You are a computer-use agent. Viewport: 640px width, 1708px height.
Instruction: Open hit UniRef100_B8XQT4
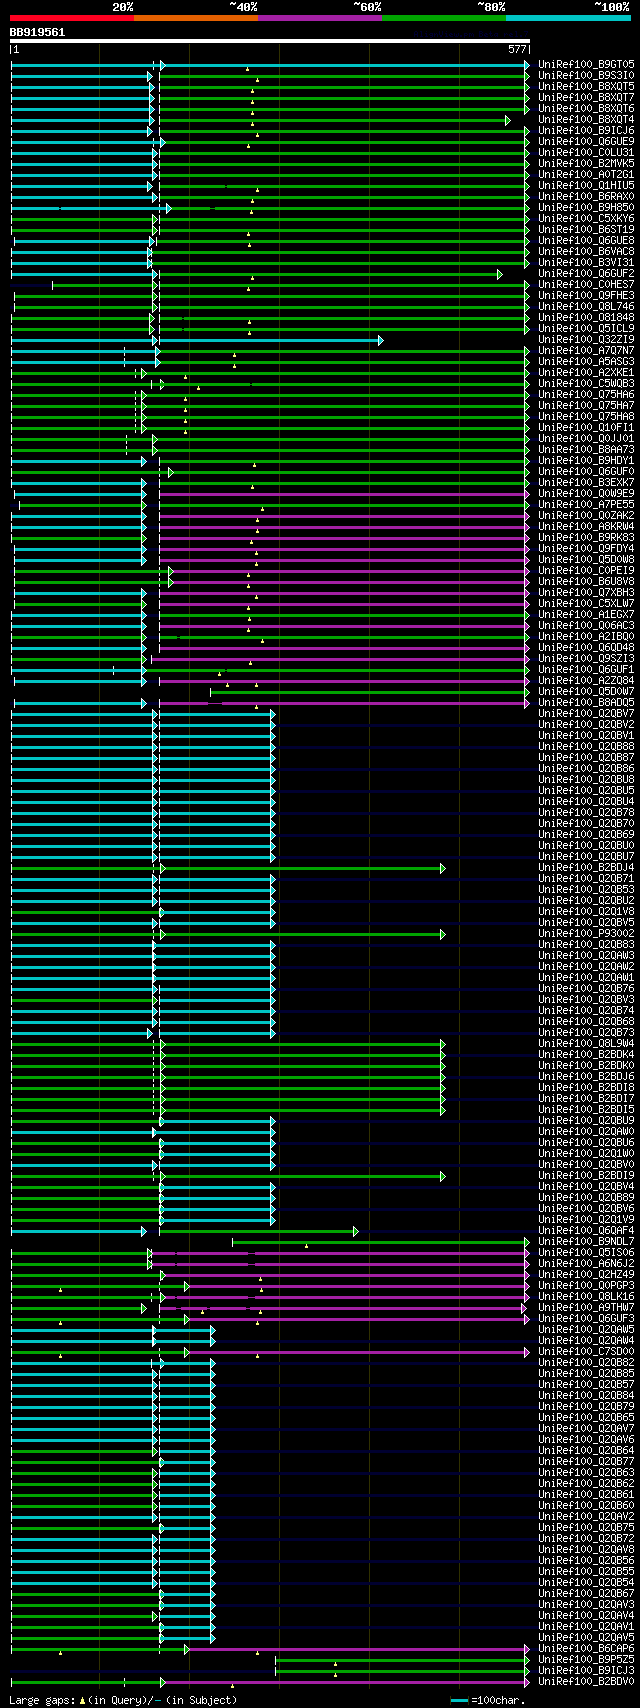(x=586, y=120)
